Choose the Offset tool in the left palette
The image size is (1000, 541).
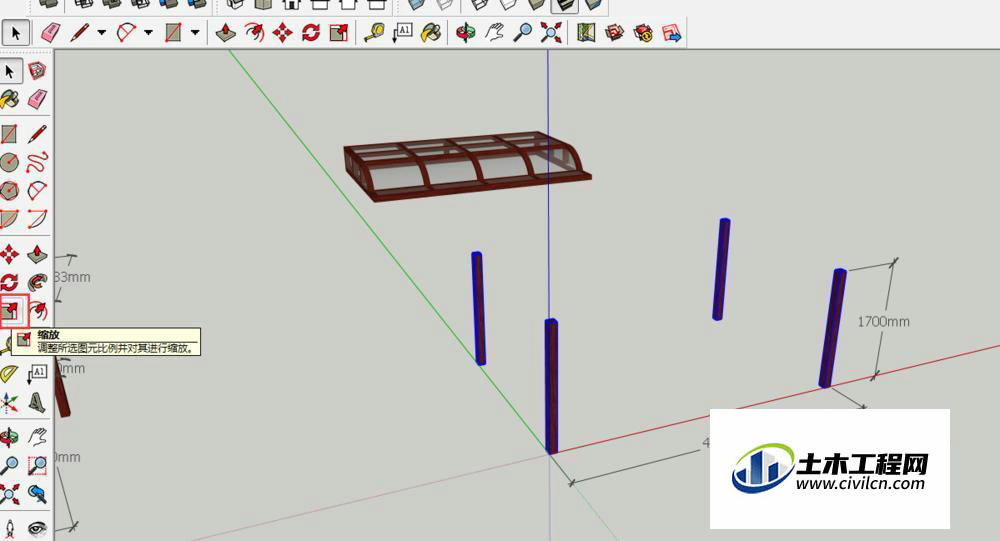point(38,311)
